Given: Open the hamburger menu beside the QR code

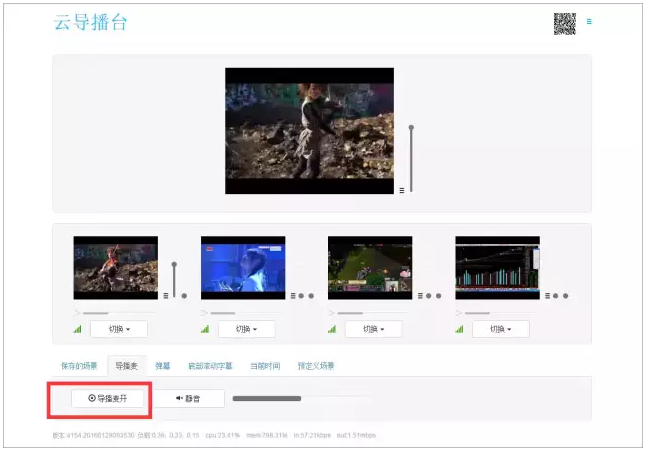Looking at the screenshot, I should click(x=589, y=21).
